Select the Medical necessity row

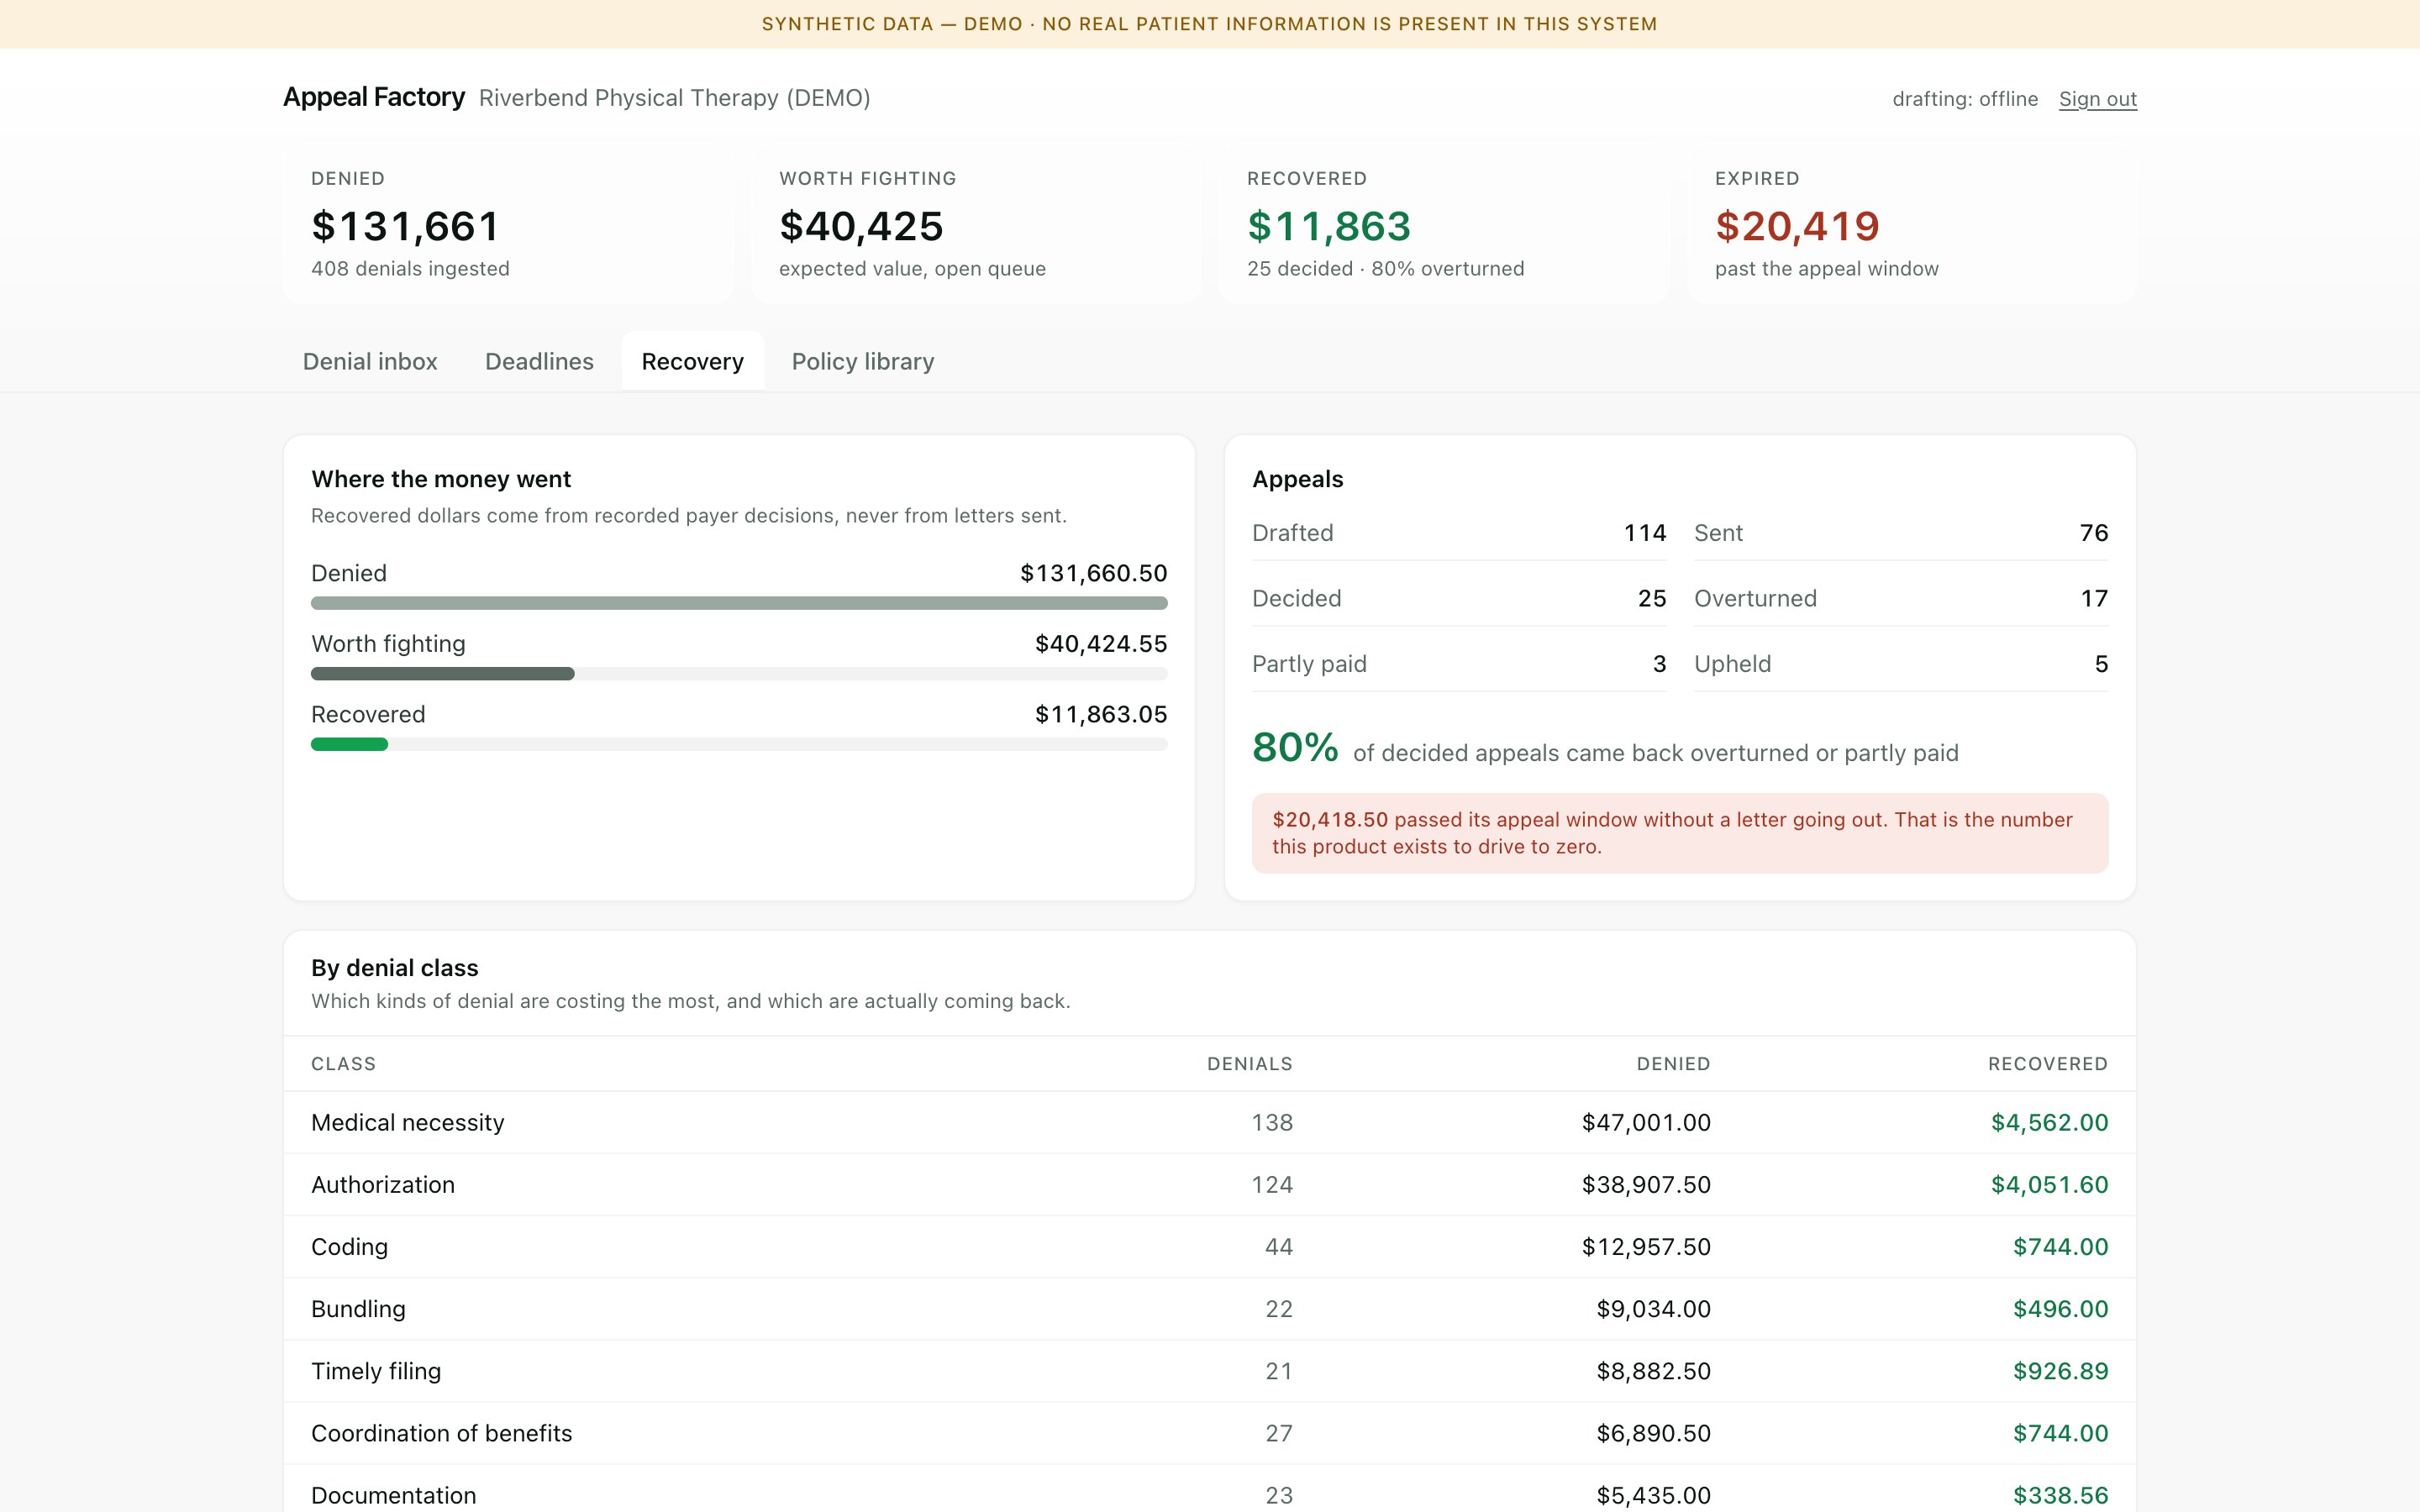click(1210, 1122)
